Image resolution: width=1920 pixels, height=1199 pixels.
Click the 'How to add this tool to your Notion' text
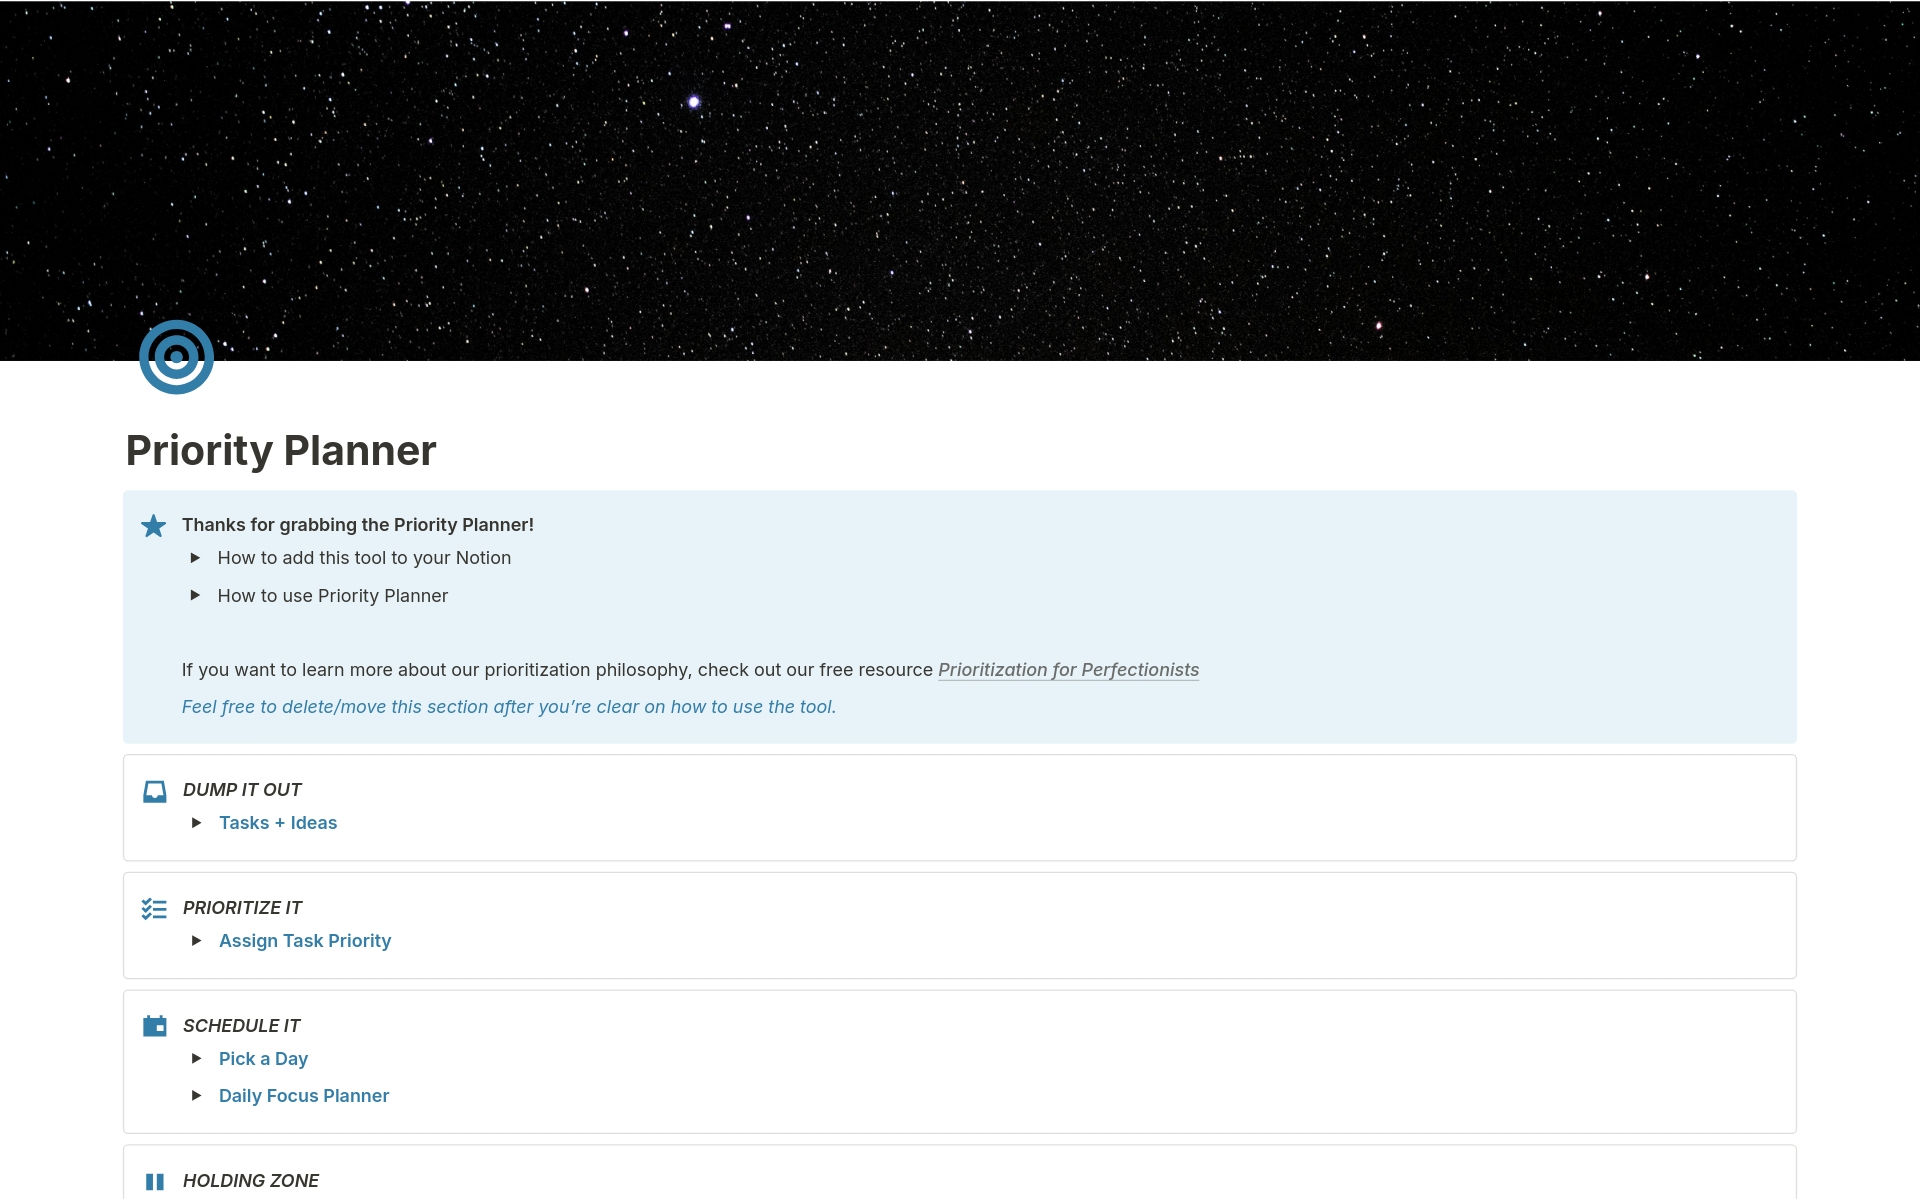tap(364, 558)
